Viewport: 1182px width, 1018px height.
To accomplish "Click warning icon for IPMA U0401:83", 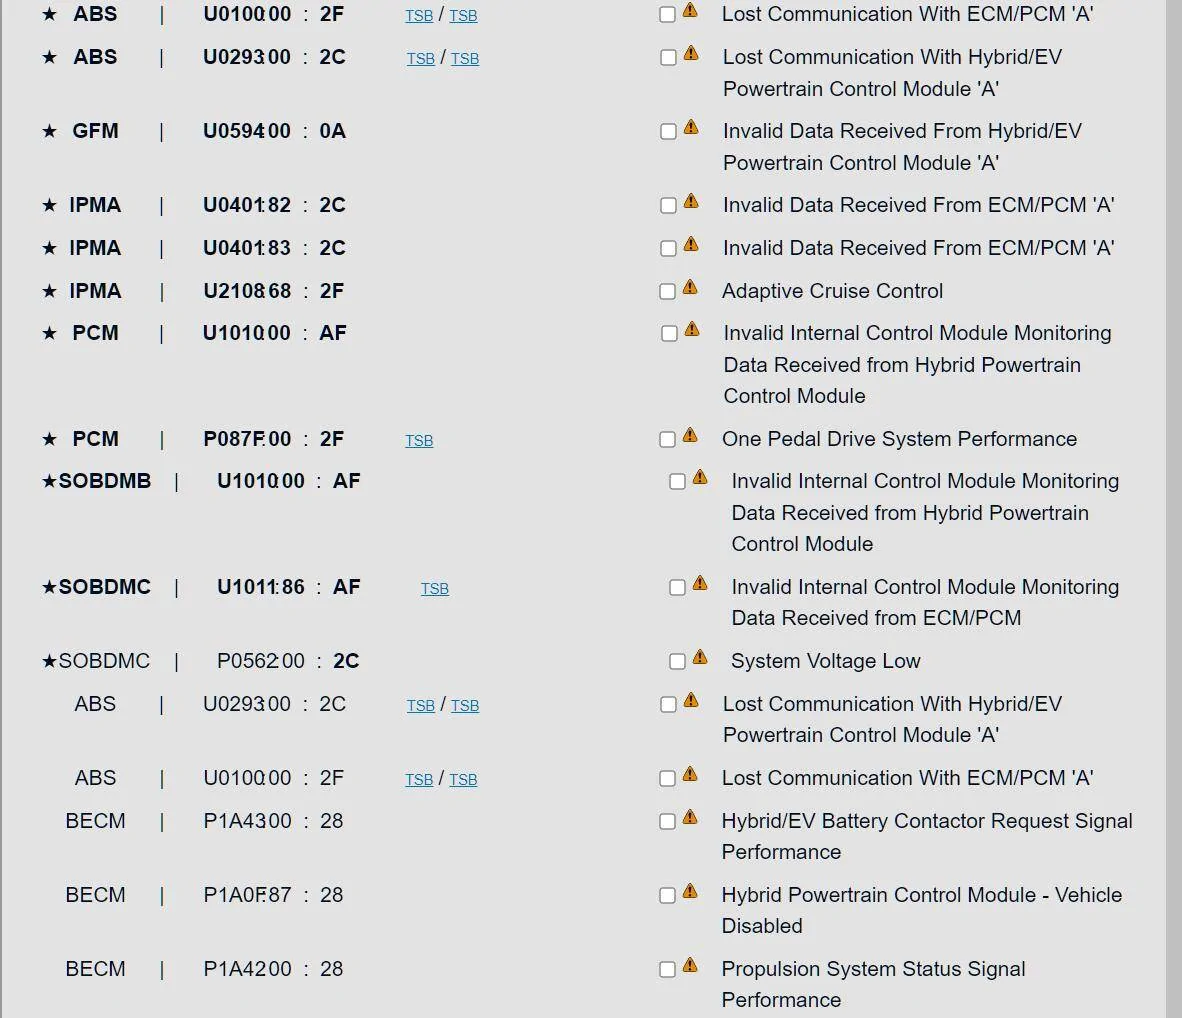I will [x=691, y=244].
